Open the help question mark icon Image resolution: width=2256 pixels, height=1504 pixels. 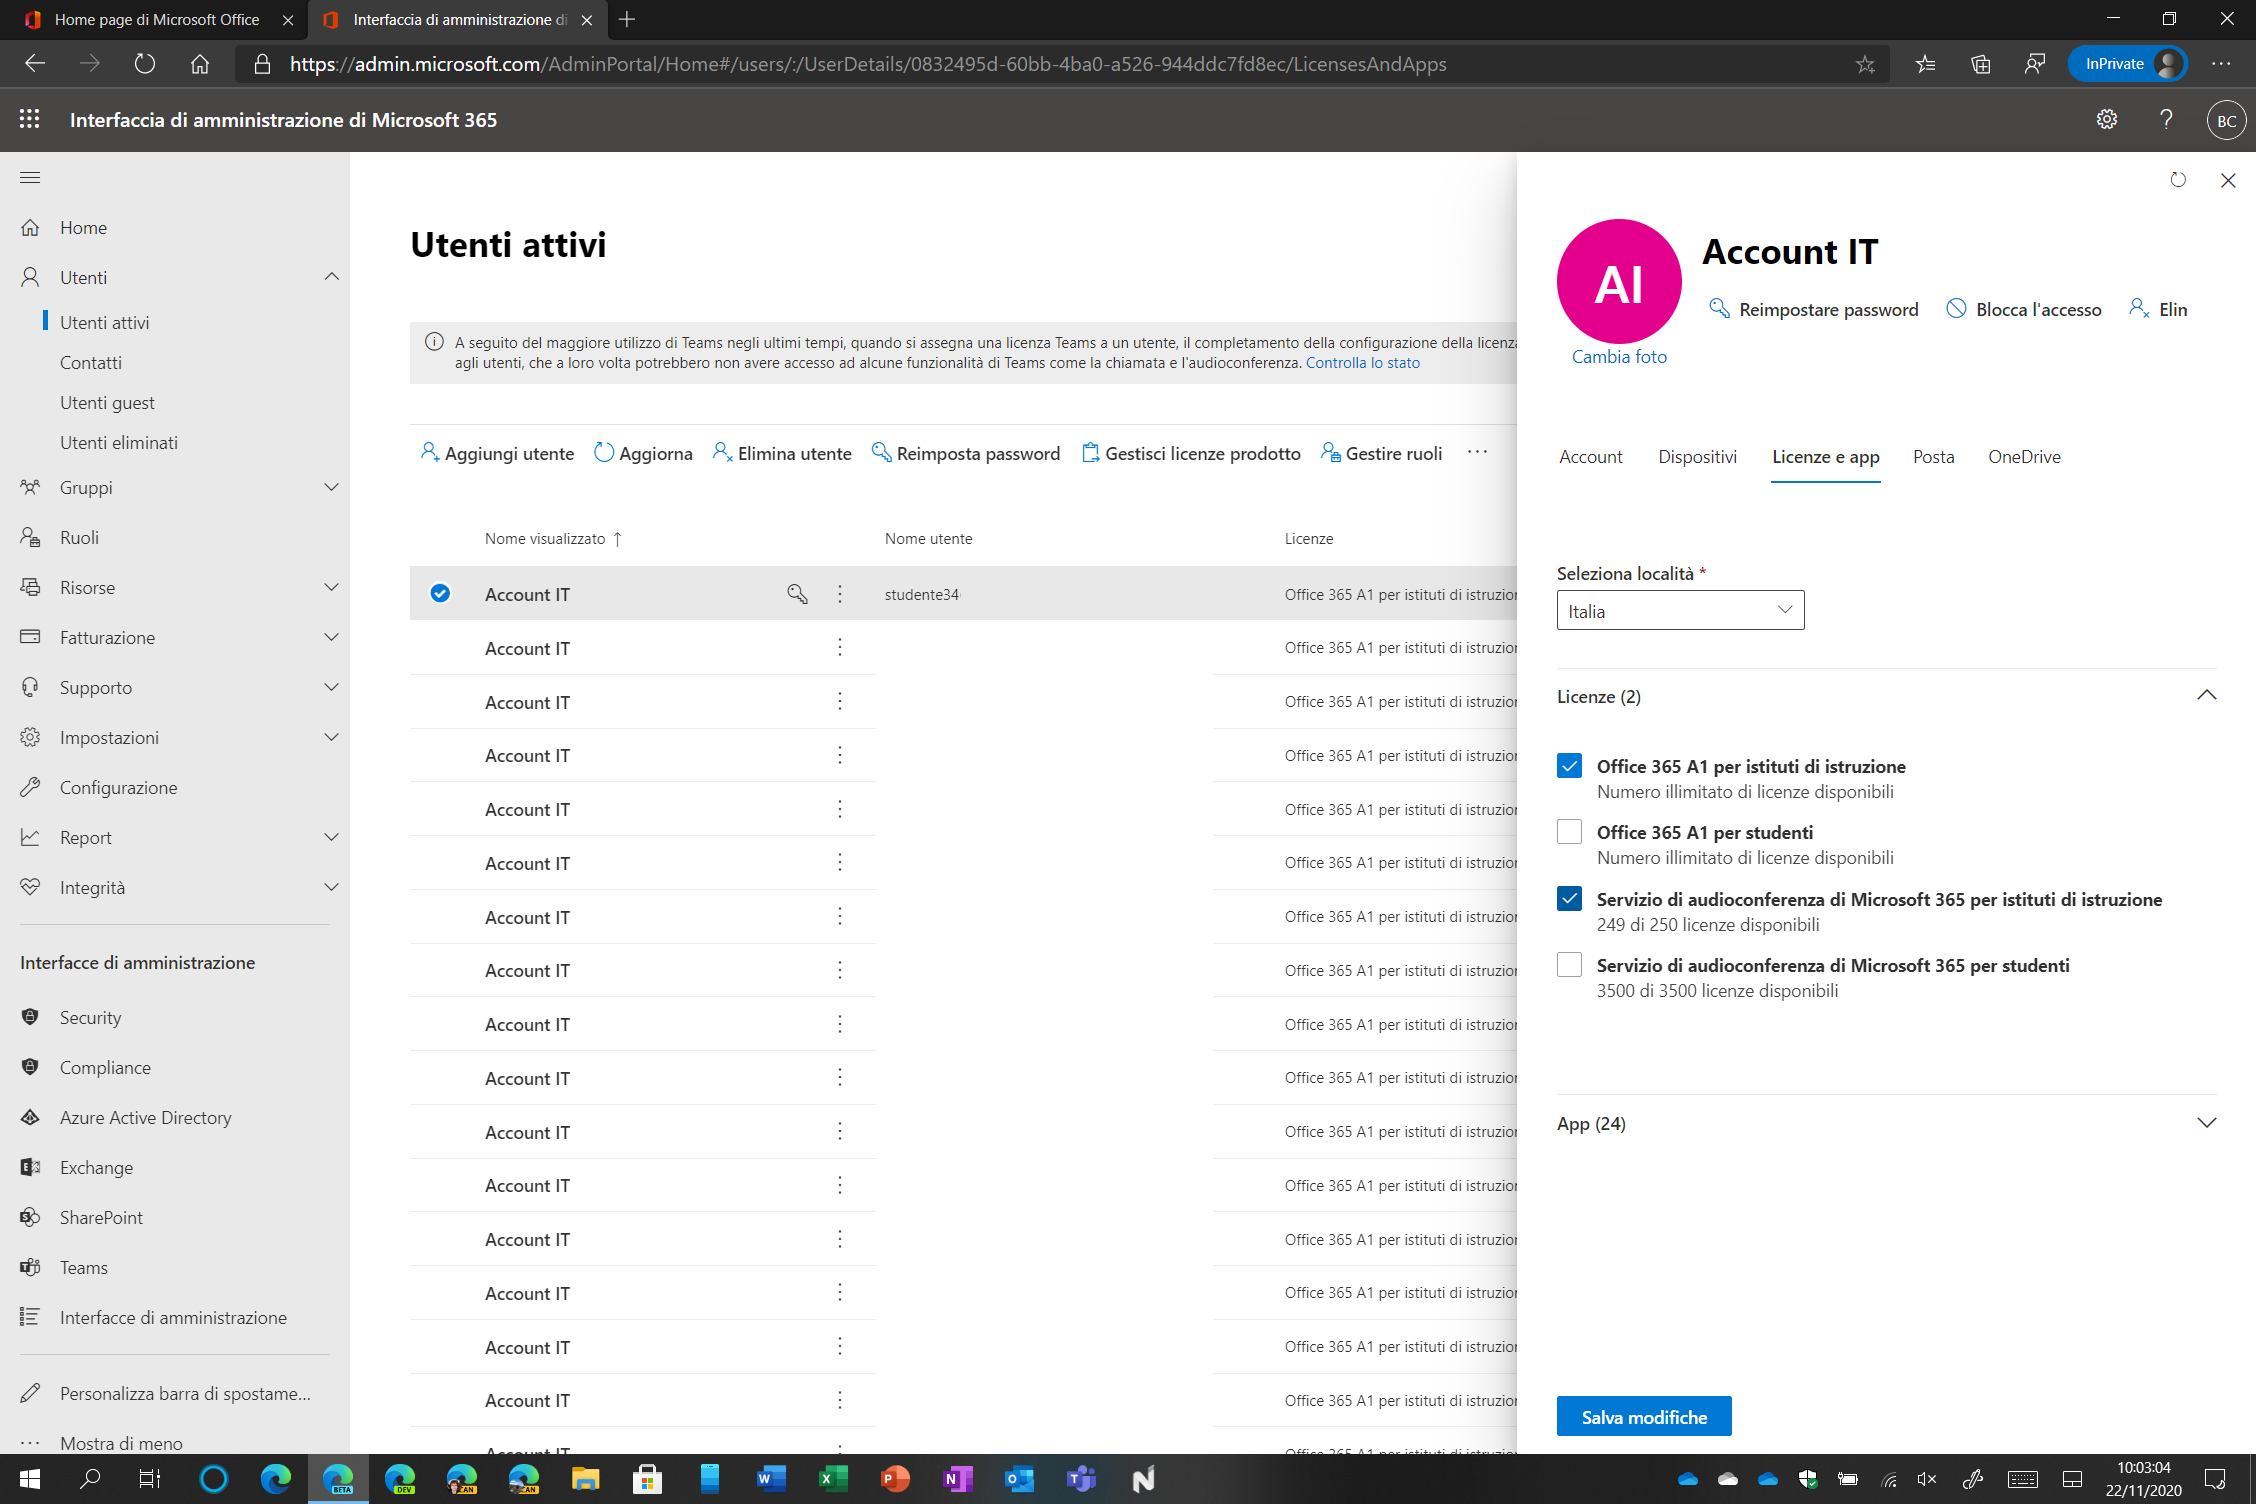[x=2166, y=120]
